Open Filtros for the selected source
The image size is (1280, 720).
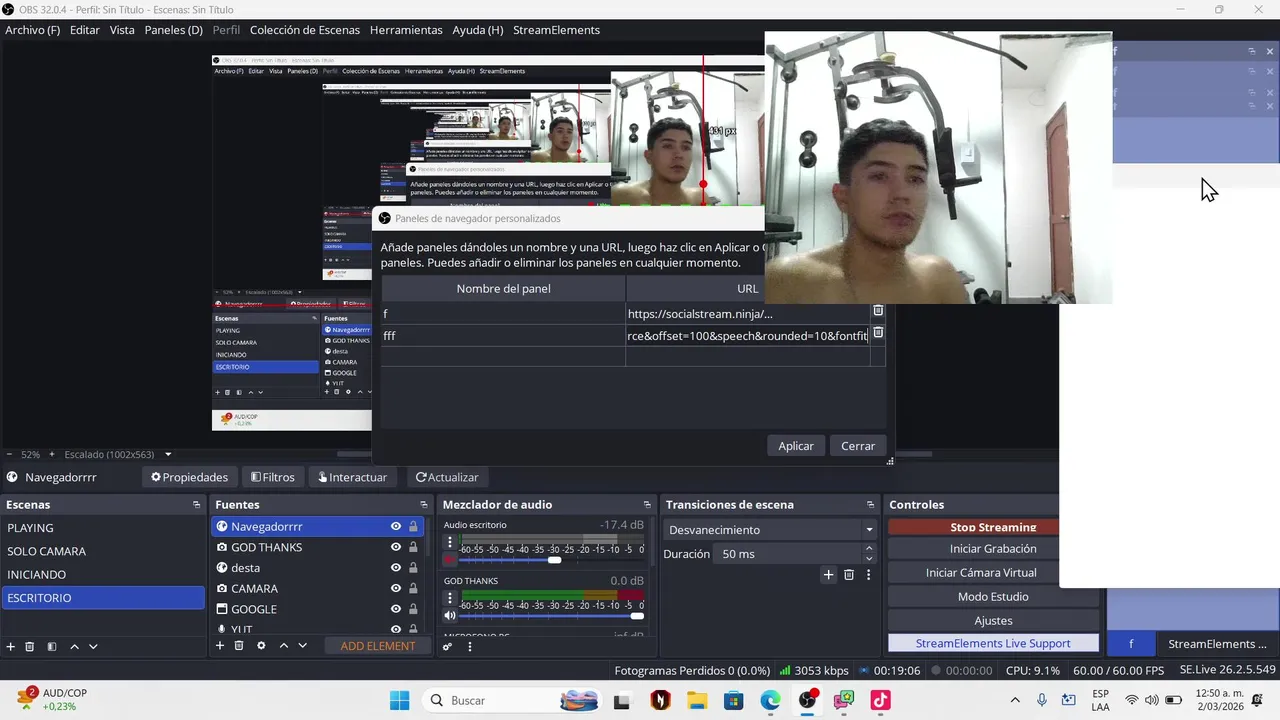pyautogui.click(x=273, y=477)
